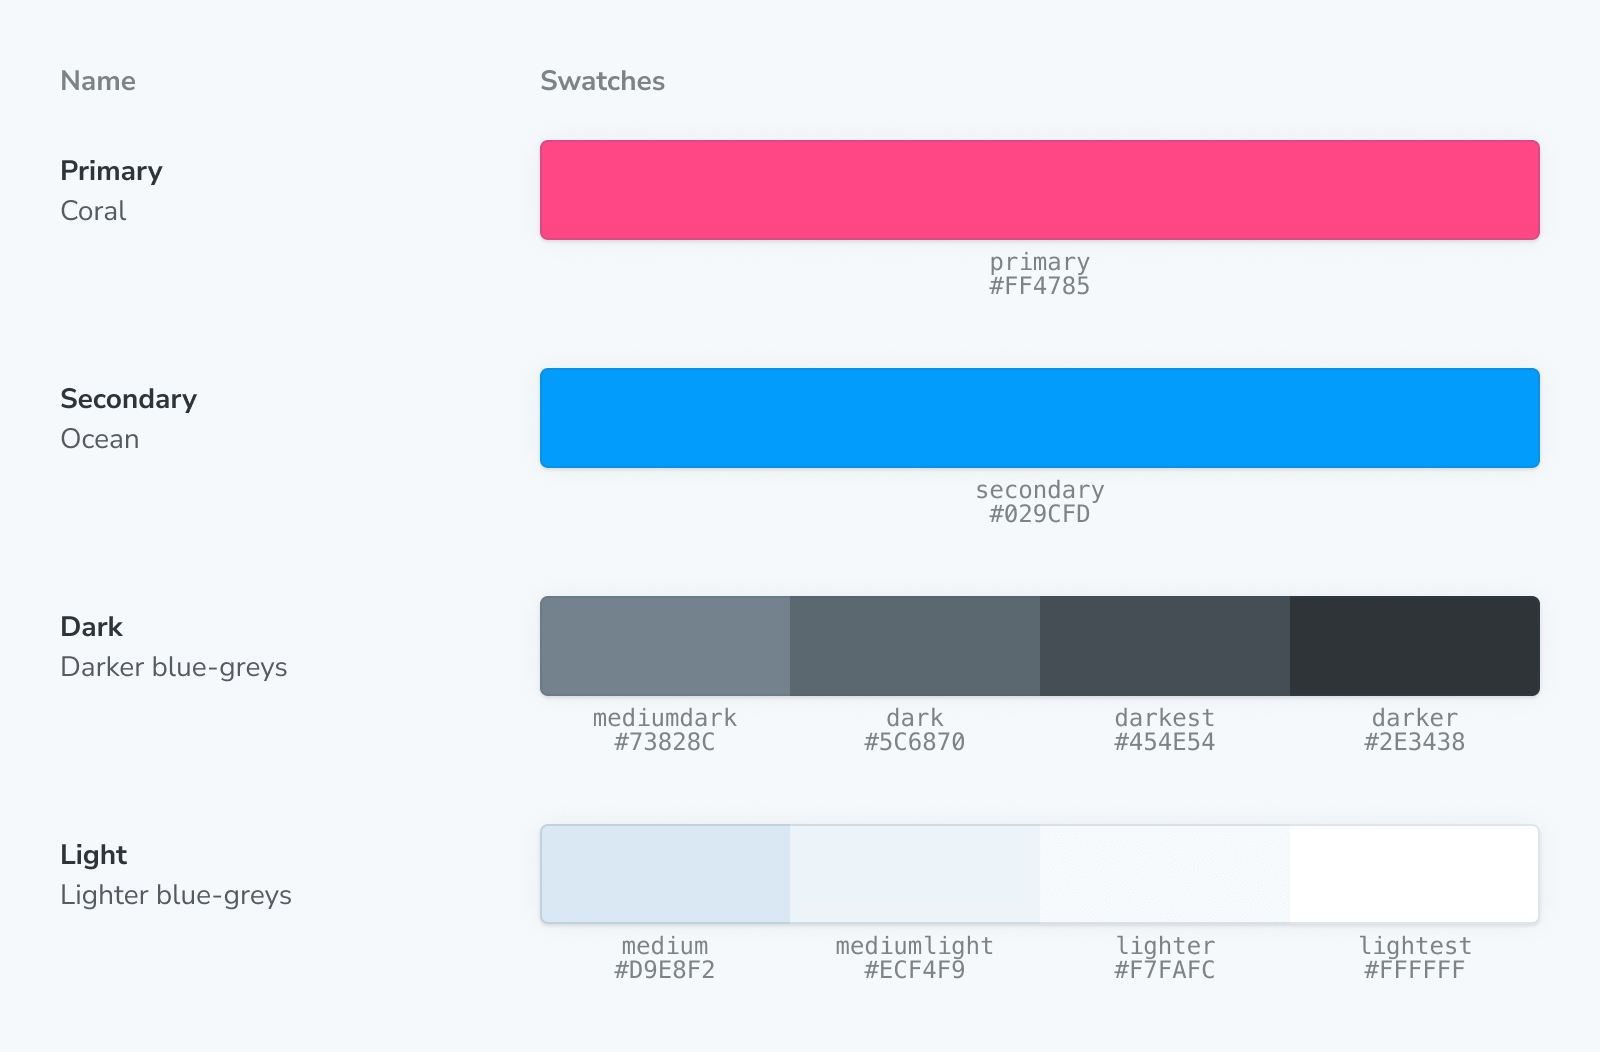Choose the dark swatch above #5C6870
The width and height of the screenshot is (1600, 1052).
(x=915, y=646)
